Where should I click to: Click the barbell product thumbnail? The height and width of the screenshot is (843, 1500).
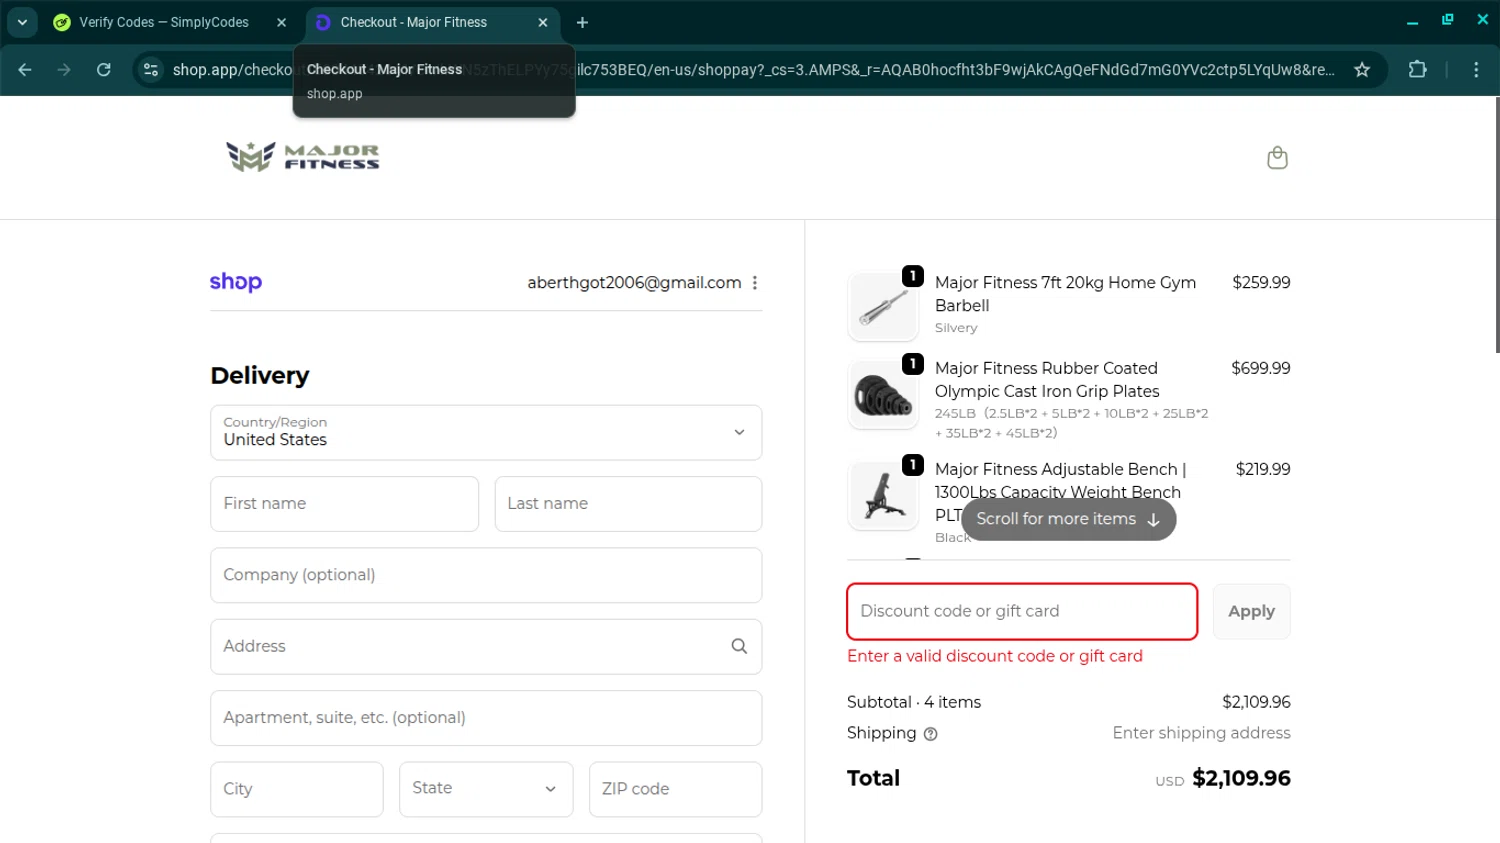point(883,307)
